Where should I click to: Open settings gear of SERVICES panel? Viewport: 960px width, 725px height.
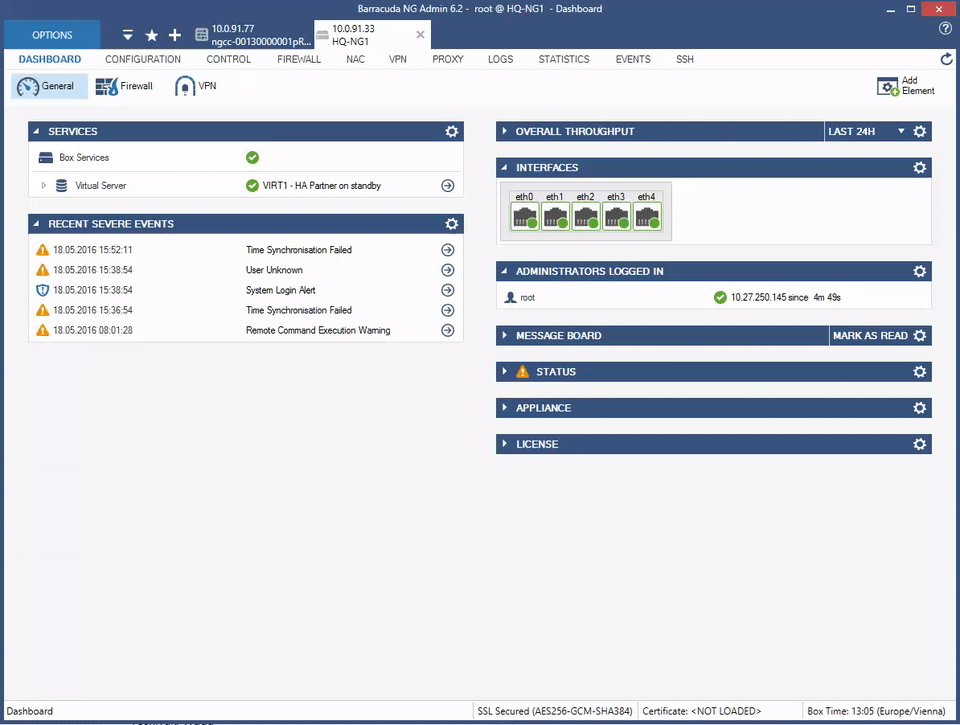pyautogui.click(x=451, y=131)
